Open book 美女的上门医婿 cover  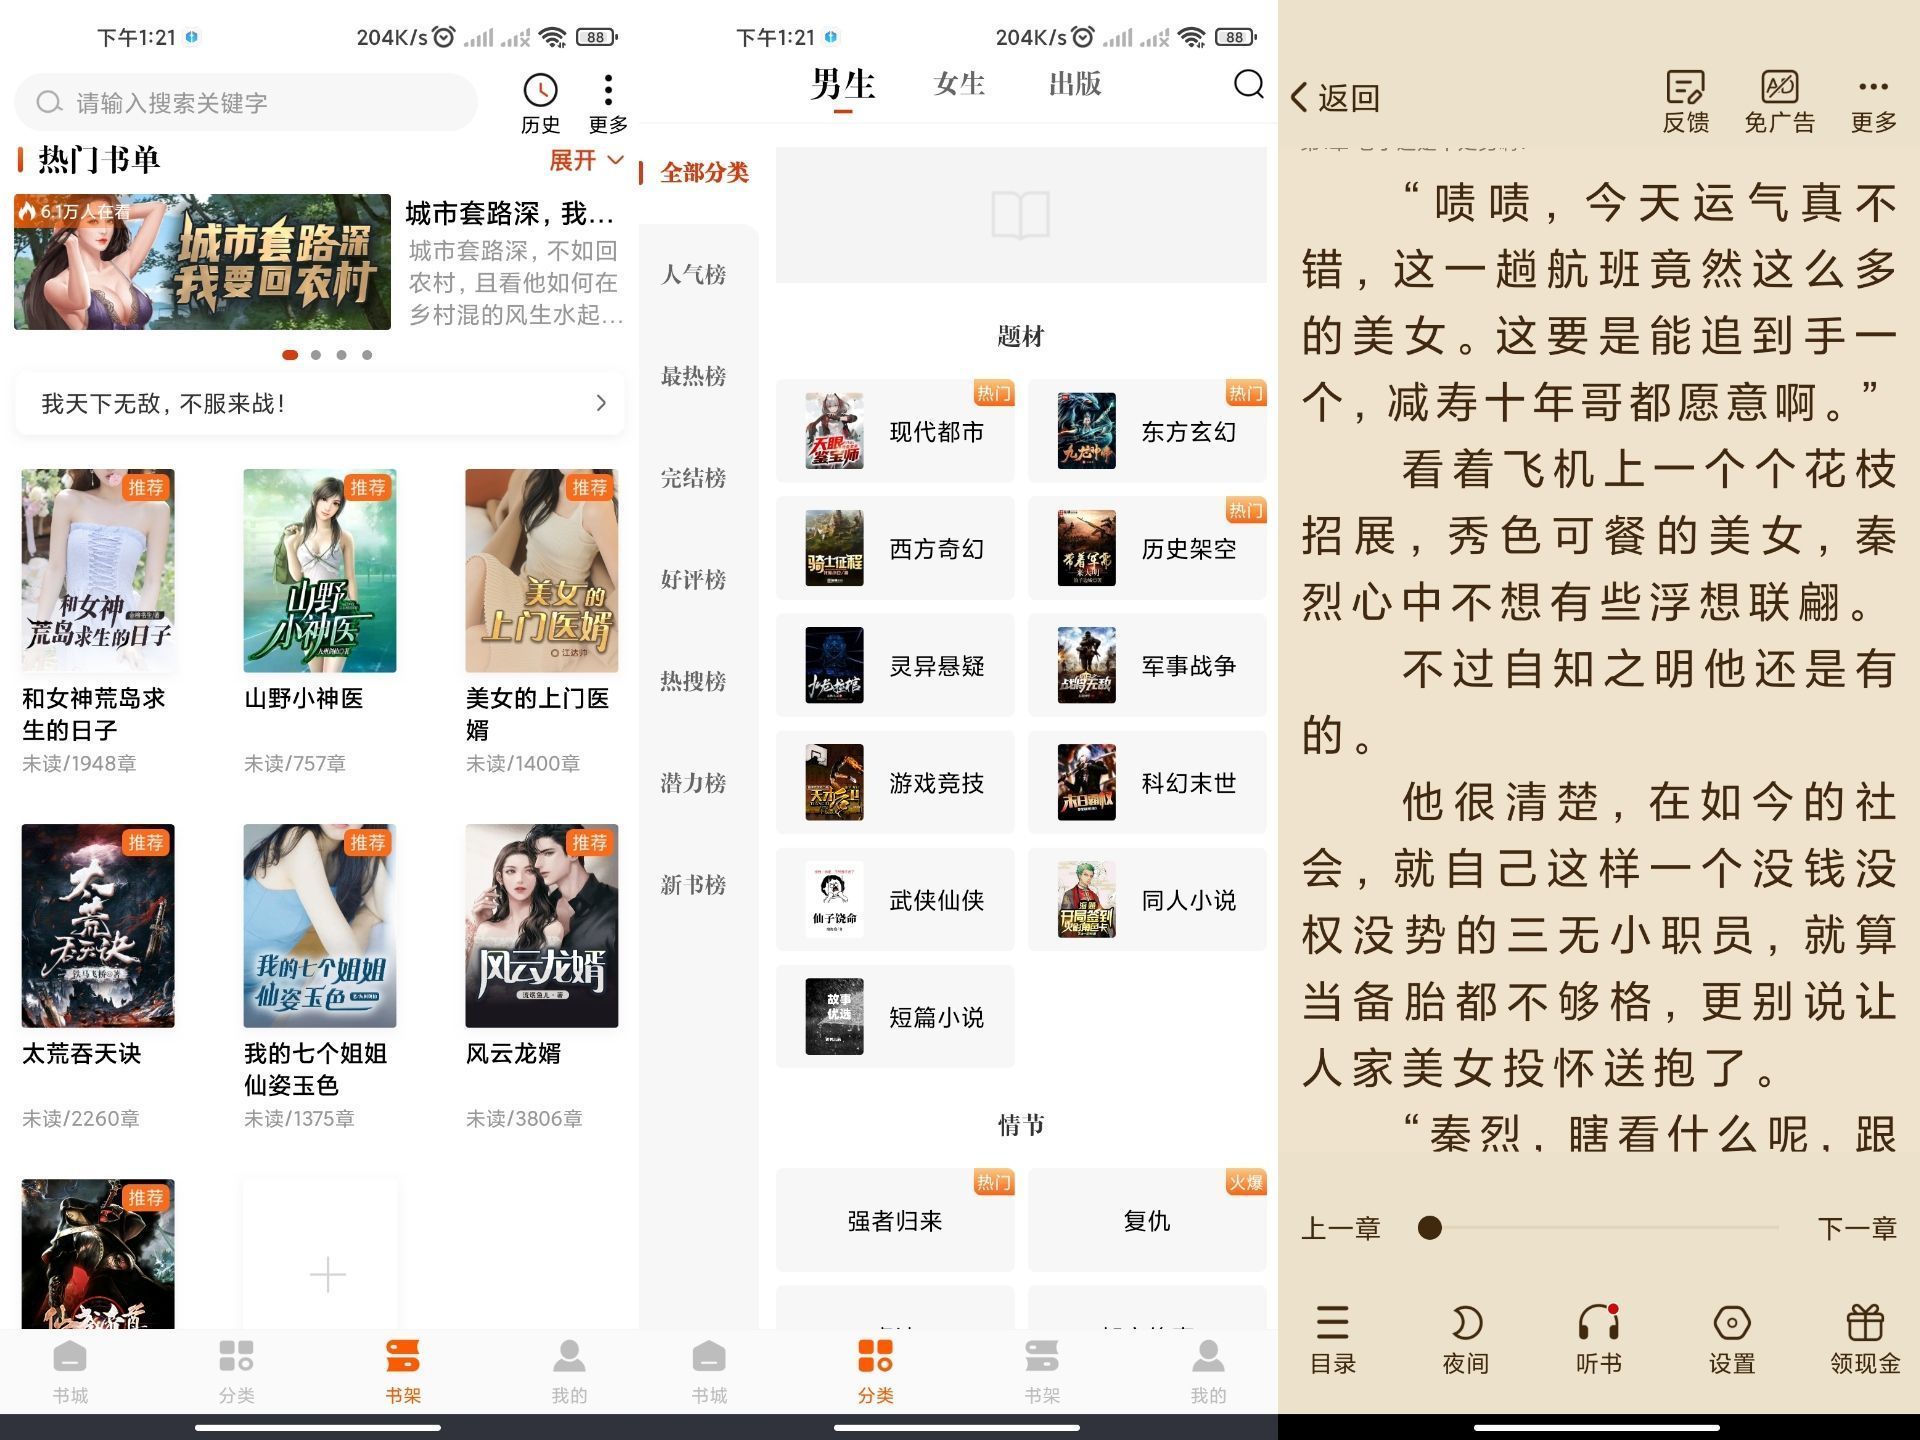[x=541, y=570]
